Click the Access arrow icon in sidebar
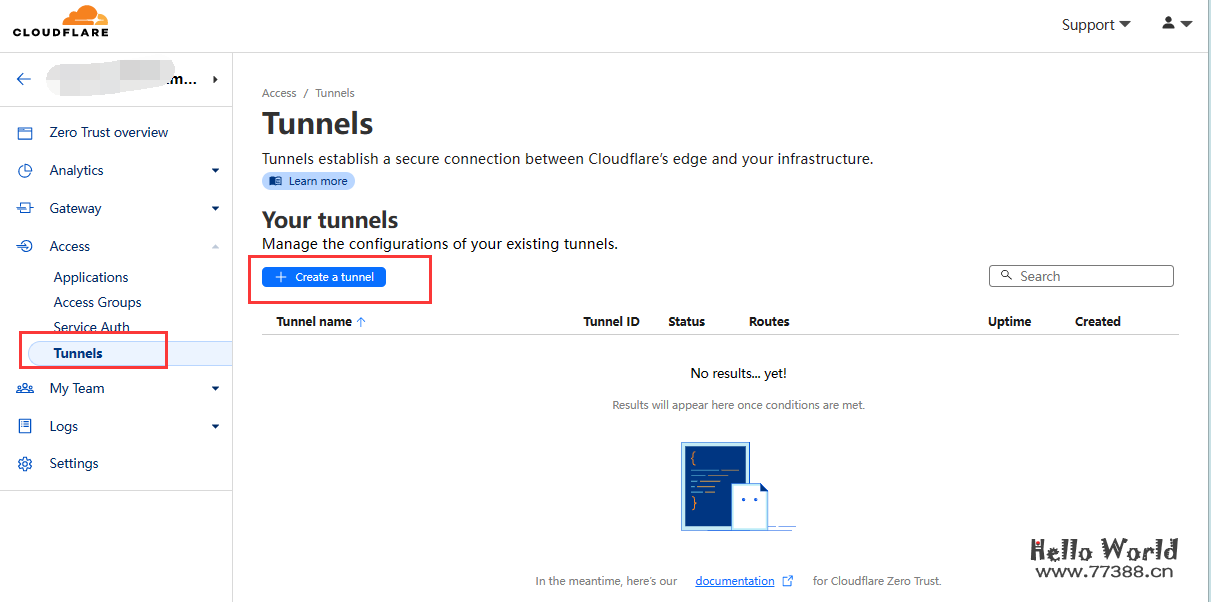This screenshot has height=602, width=1211. (x=25, y=247)
